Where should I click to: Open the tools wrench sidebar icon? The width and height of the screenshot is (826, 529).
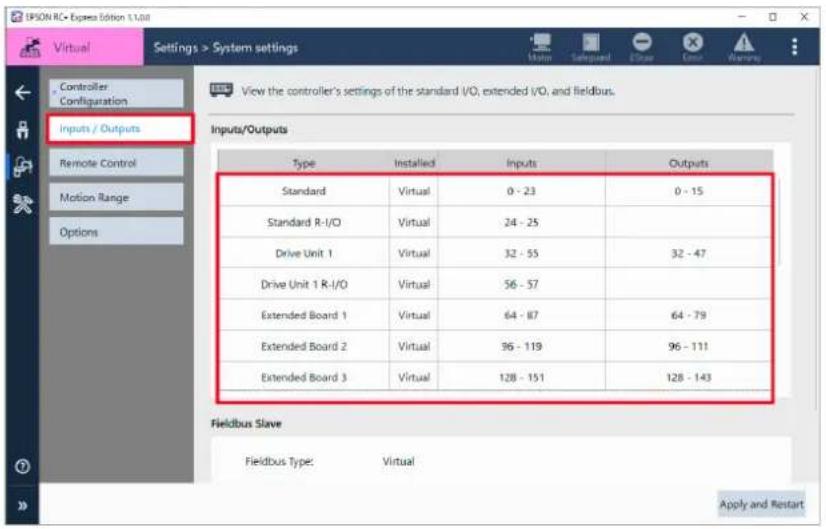[23, 203]
